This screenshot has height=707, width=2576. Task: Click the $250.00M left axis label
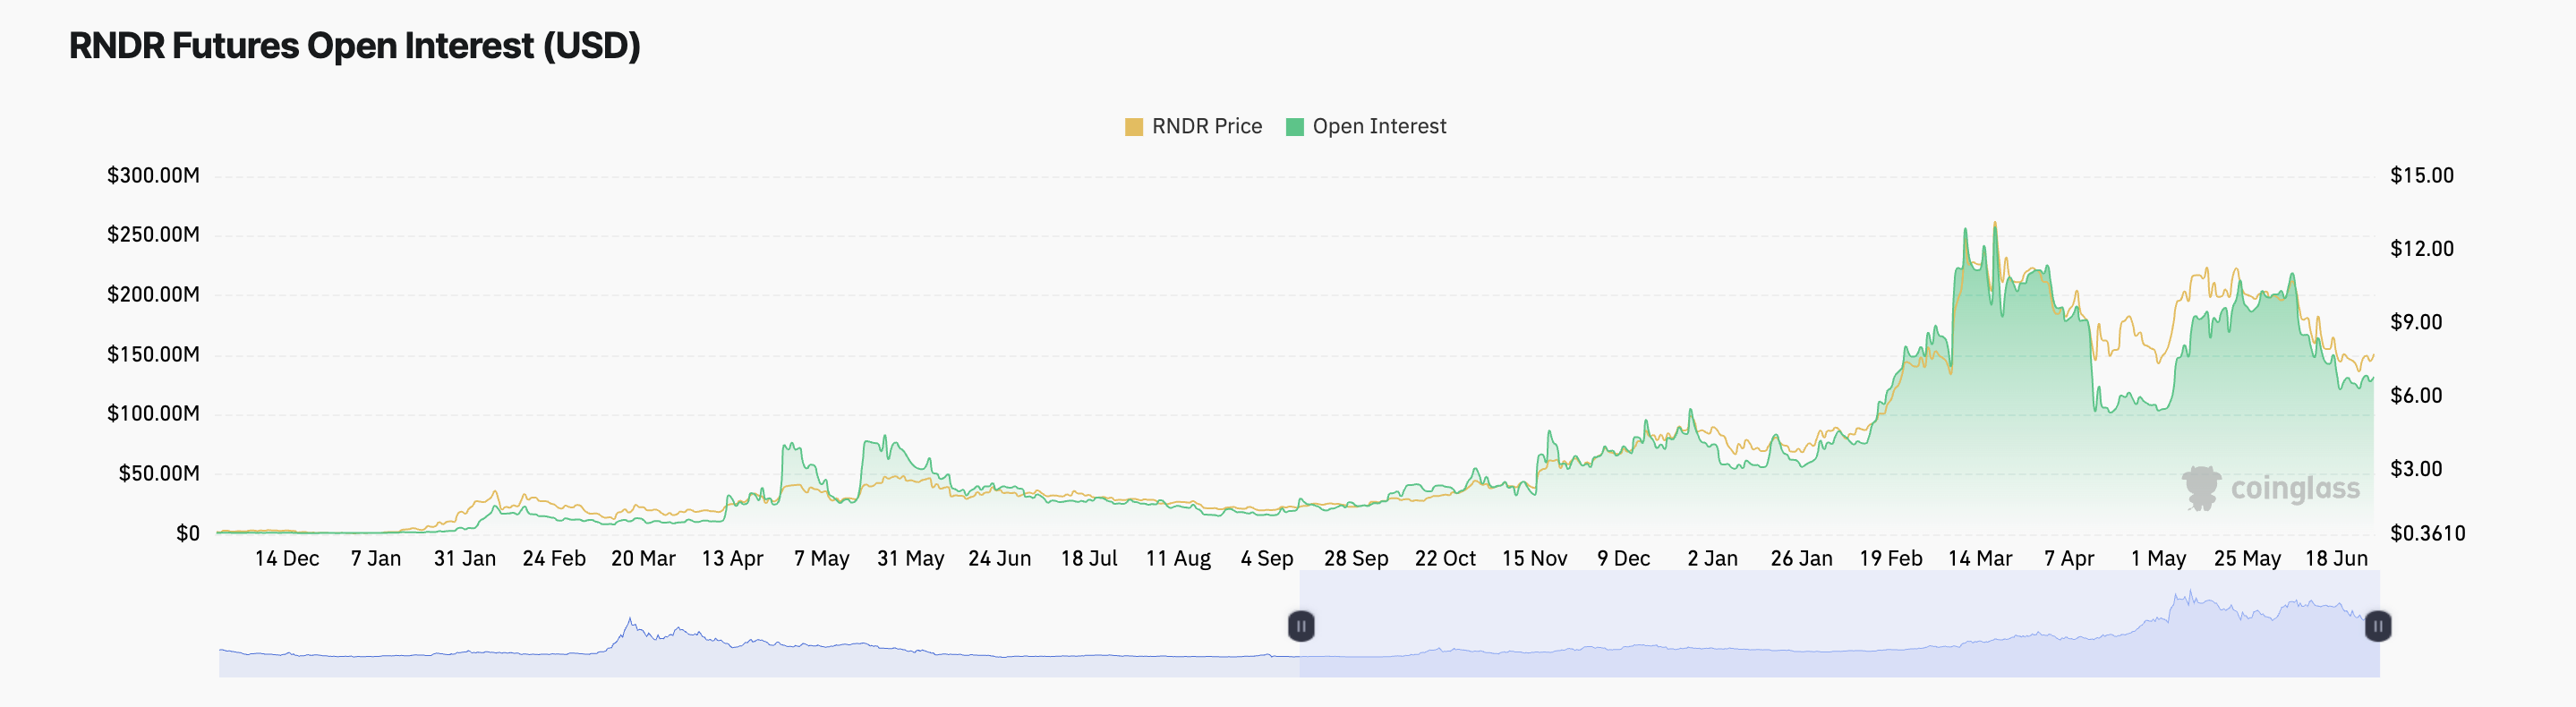point(154,235)
